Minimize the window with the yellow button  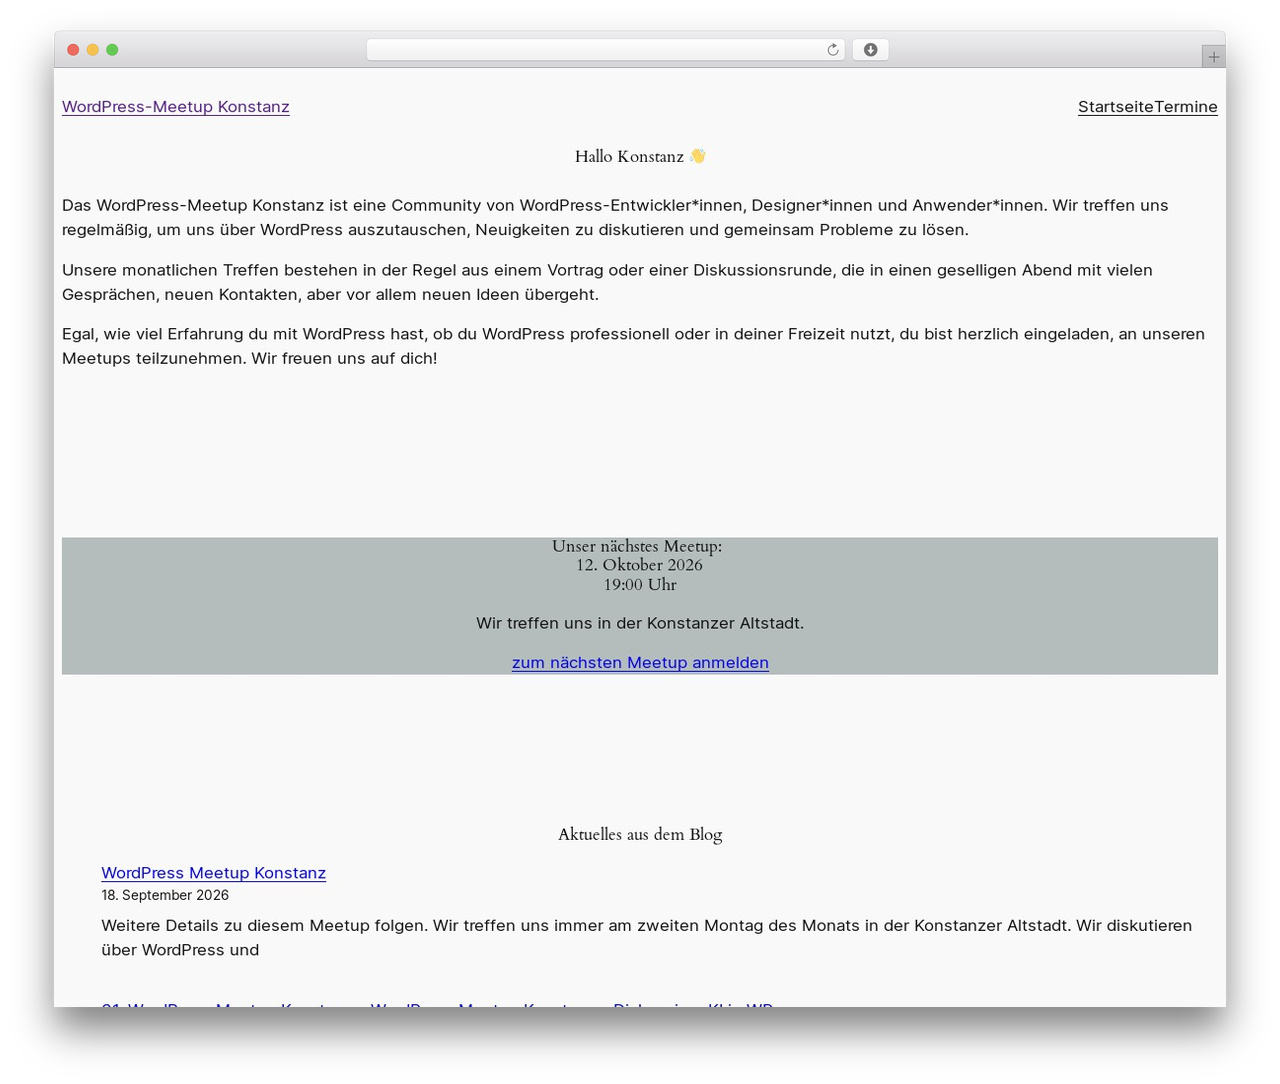(x=93, y=50)
